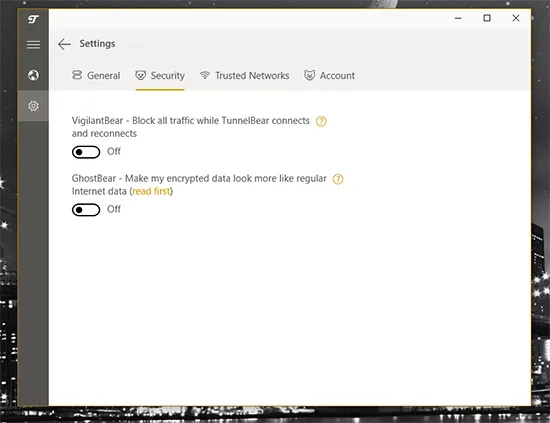Open GhostBear help question mark icon
This screenshot has height=423, width=550.
click(x=338, y=179)
